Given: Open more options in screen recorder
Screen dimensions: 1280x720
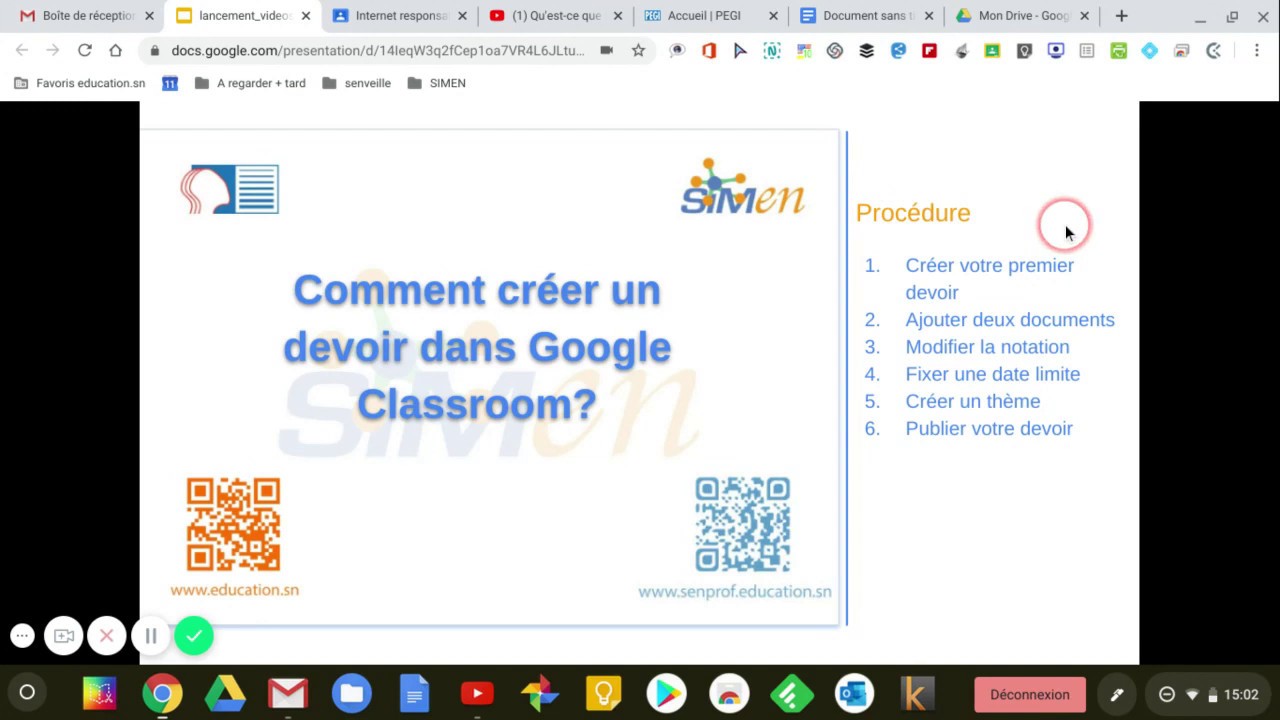Looking at the screenshot, I should 22,635.
